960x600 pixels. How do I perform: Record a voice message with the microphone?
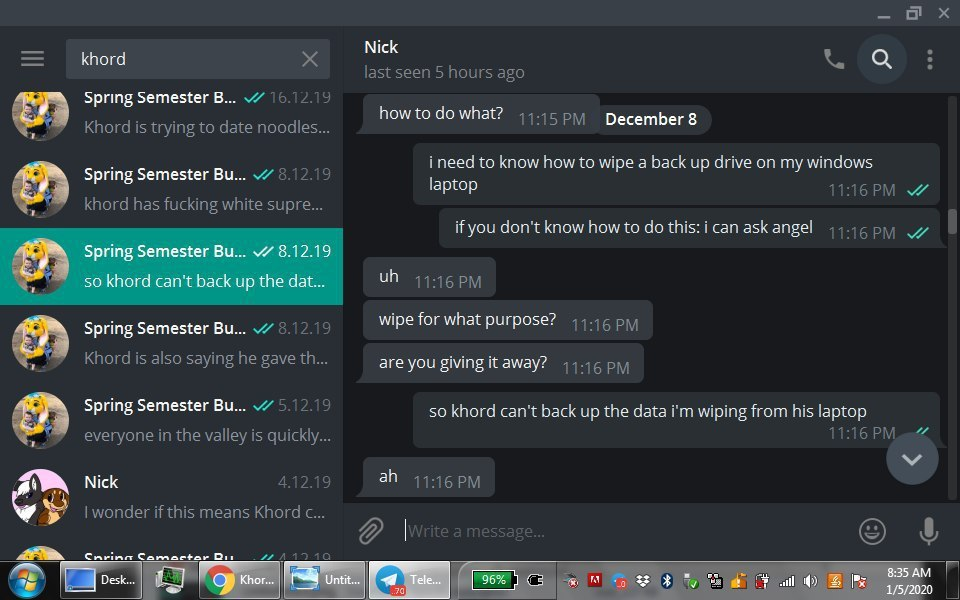coord(928,531)
